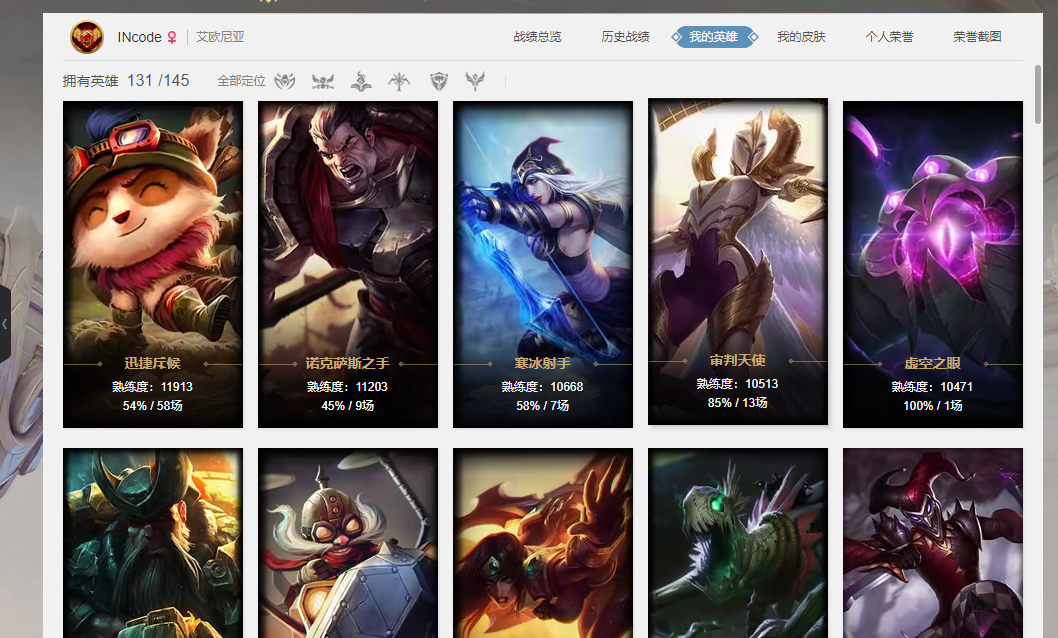
Task: Expand the side panel with the left-edge arrow
Action: click(x=5, y=324)
